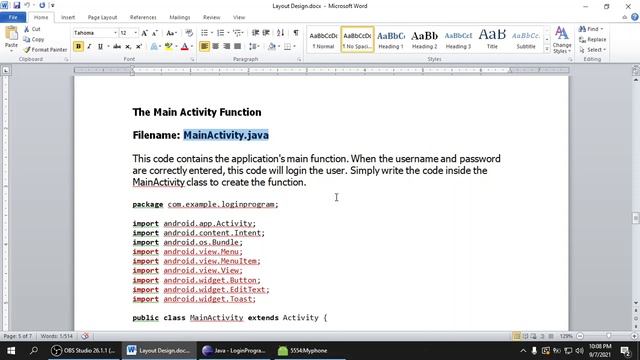Open the multilevel list dropdown
640x360 pixels.
[238, 33]
